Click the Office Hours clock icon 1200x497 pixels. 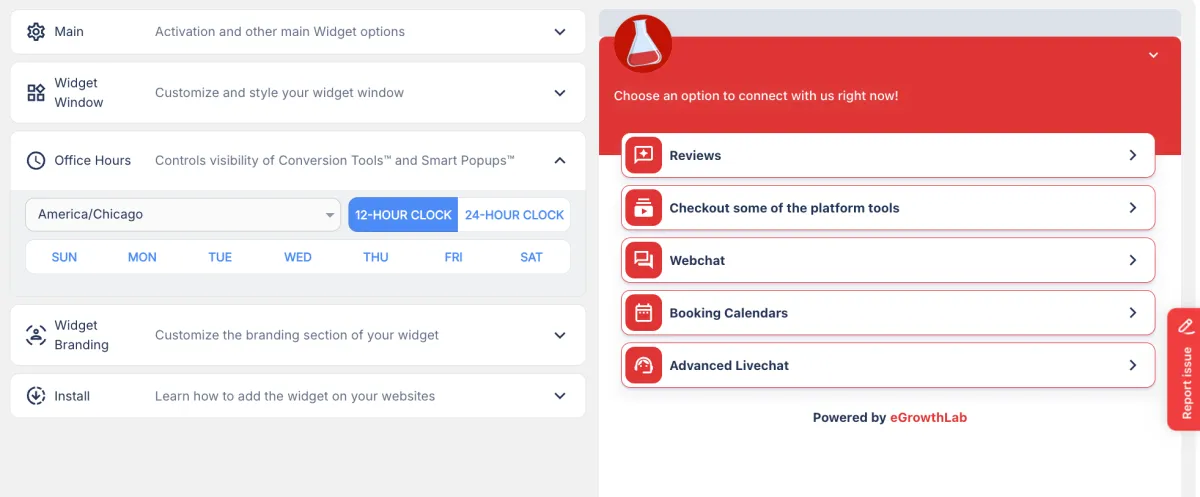click(36, 160)
